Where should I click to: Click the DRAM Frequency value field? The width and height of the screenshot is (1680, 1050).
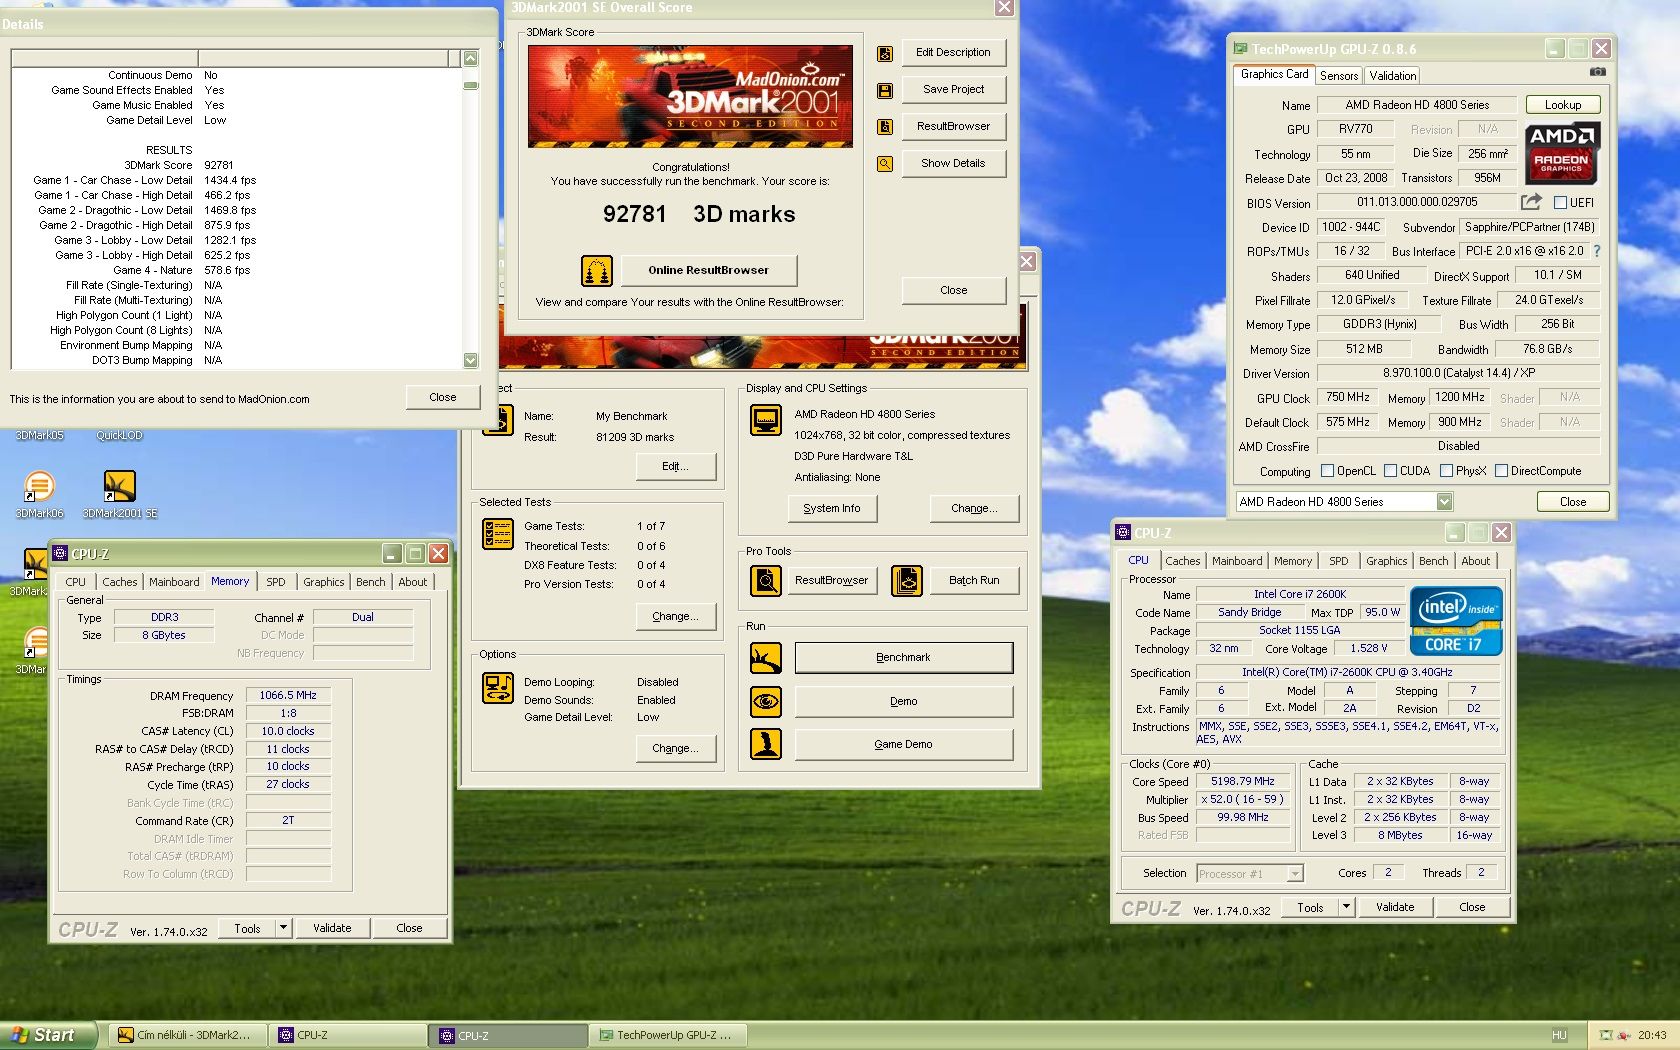[x=288, y=695]
